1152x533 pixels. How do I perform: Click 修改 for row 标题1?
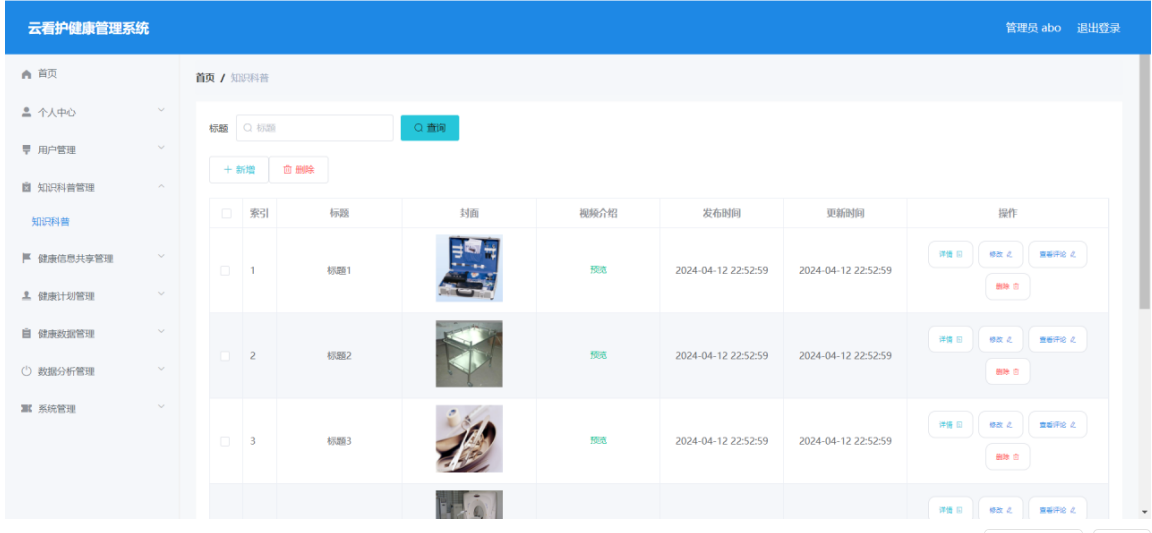click(x=1001, y=254)
